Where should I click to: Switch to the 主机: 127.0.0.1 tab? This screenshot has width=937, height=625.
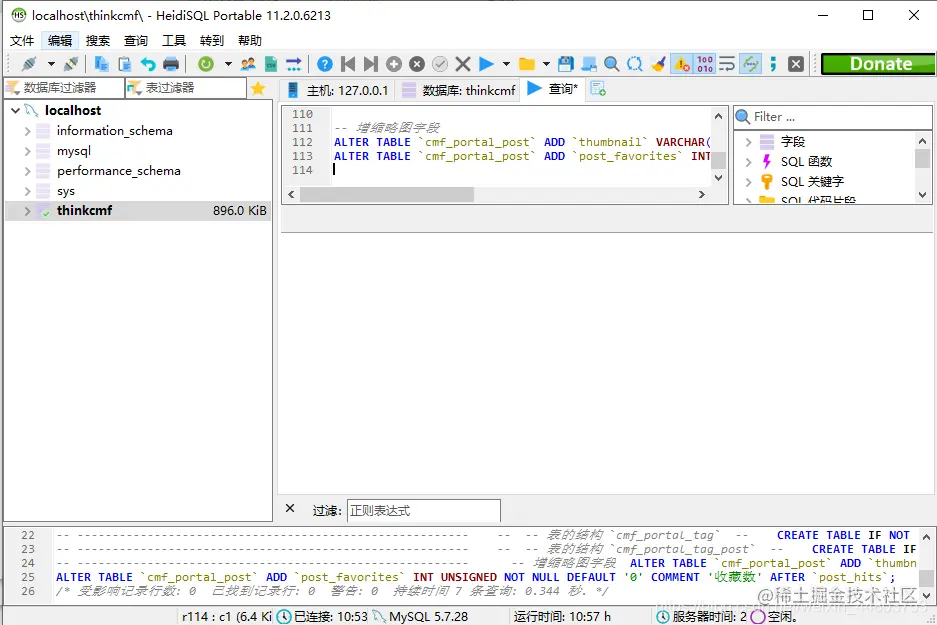coord(338,90)
